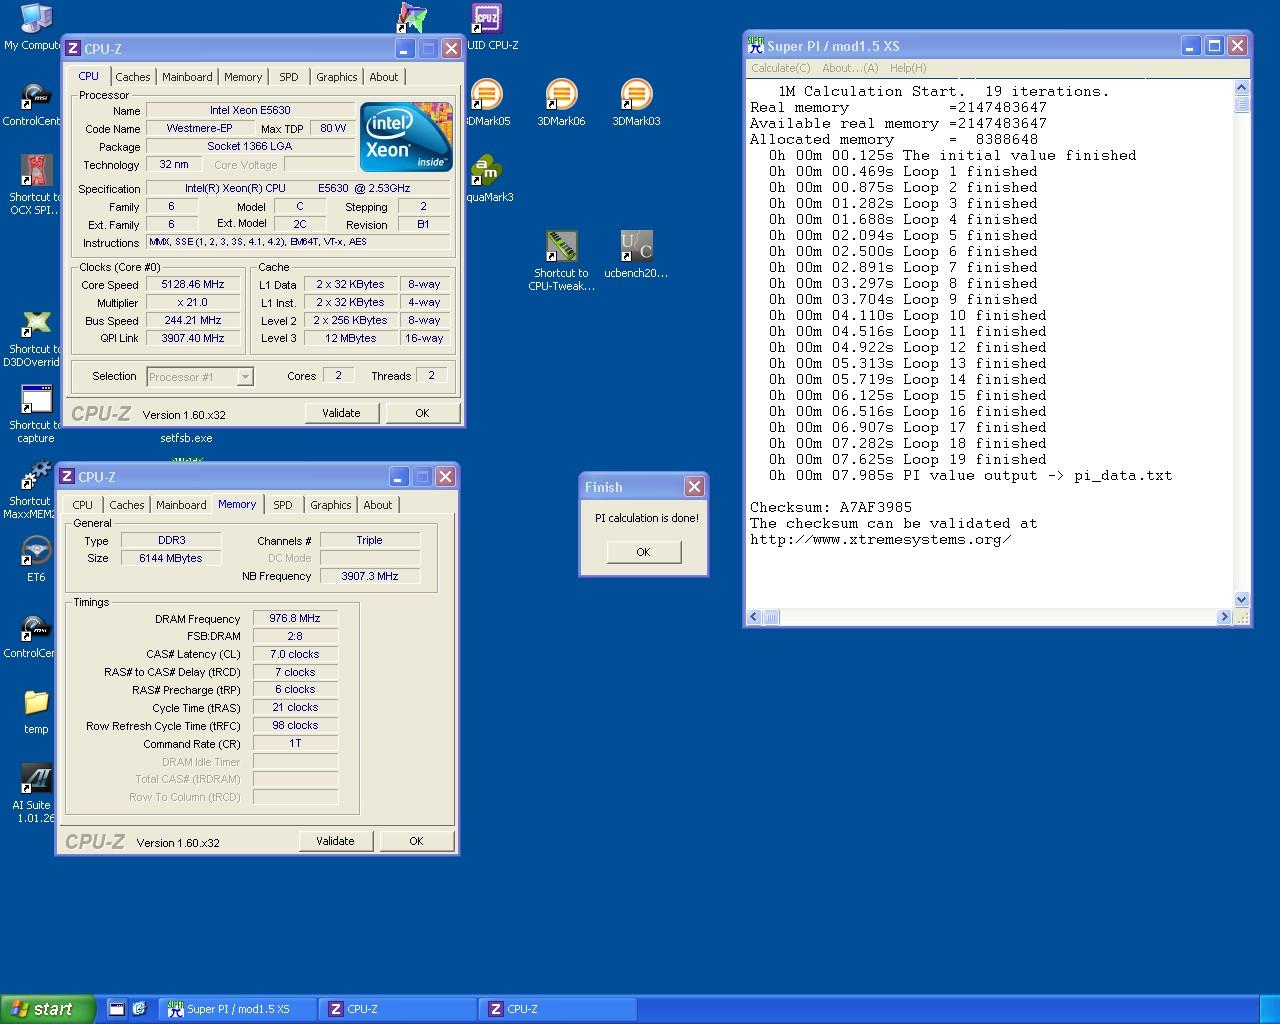Image resolution: width=1280 pixels, height=1024 pixels.
Task: Open the About...(A) menu in Super PI
Action: [850, 68]
